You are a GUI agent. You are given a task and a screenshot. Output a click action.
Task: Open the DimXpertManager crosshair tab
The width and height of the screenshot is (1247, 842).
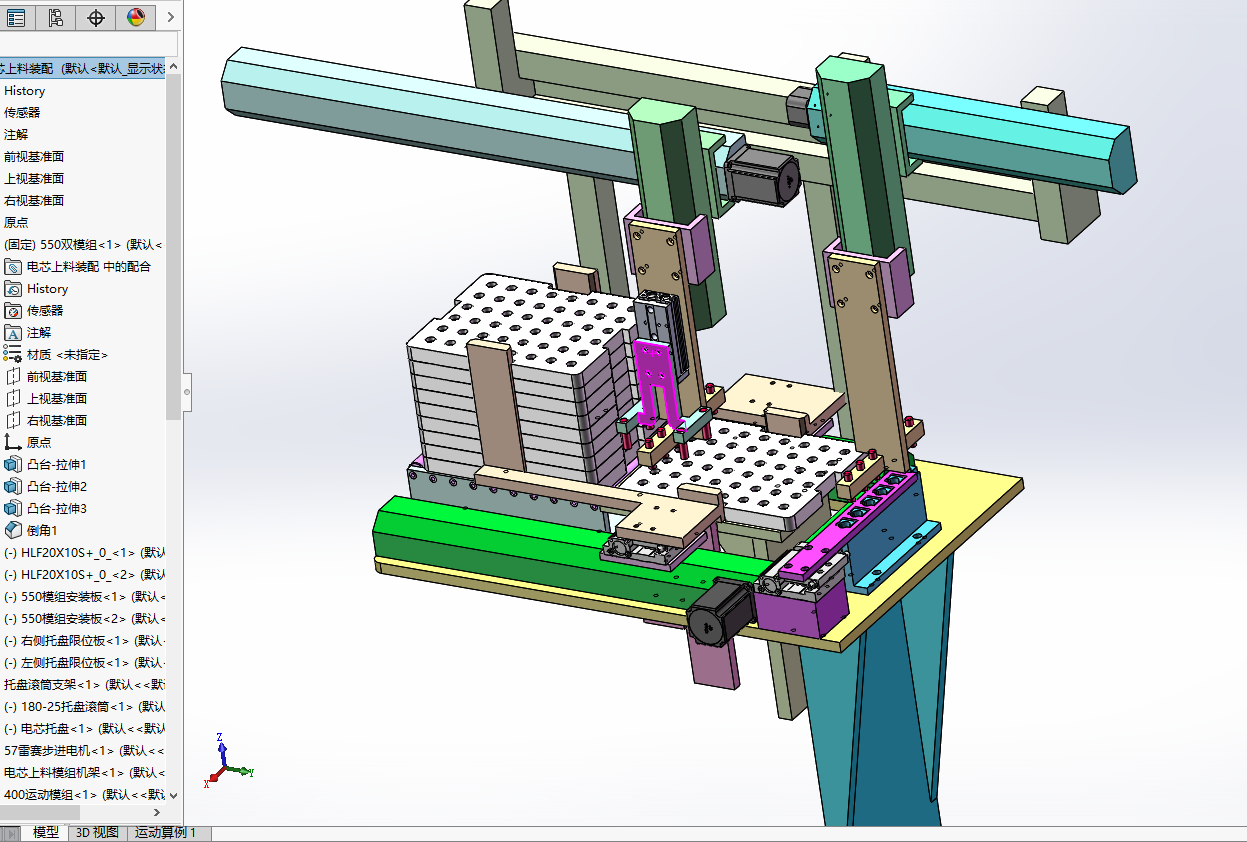(96, 17)
